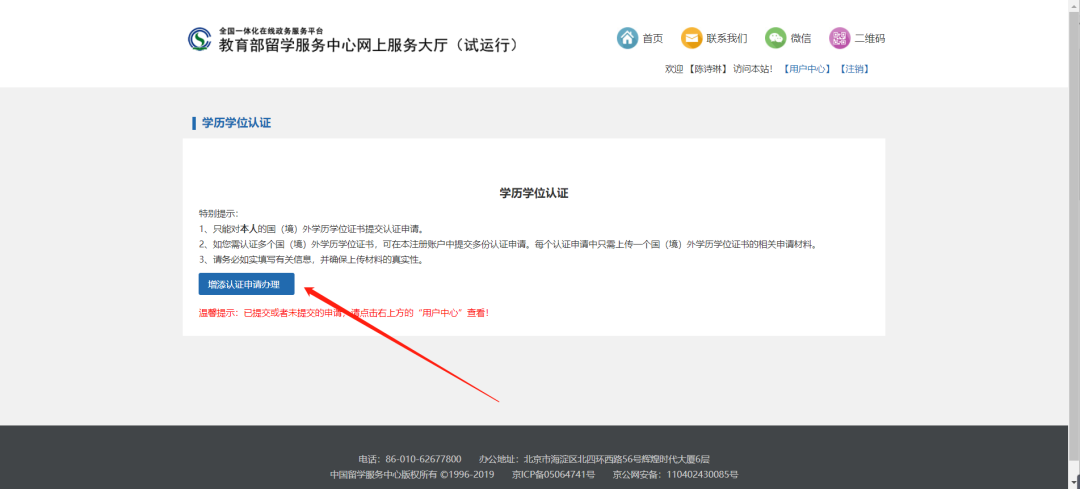Click the orange envelope contact icon
The width and height of the screenshot is (1080, 489).
(692, 39)
